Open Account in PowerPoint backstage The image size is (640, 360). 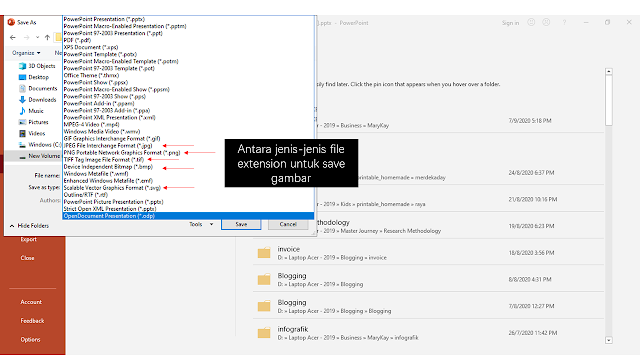[x=31, y=302]
